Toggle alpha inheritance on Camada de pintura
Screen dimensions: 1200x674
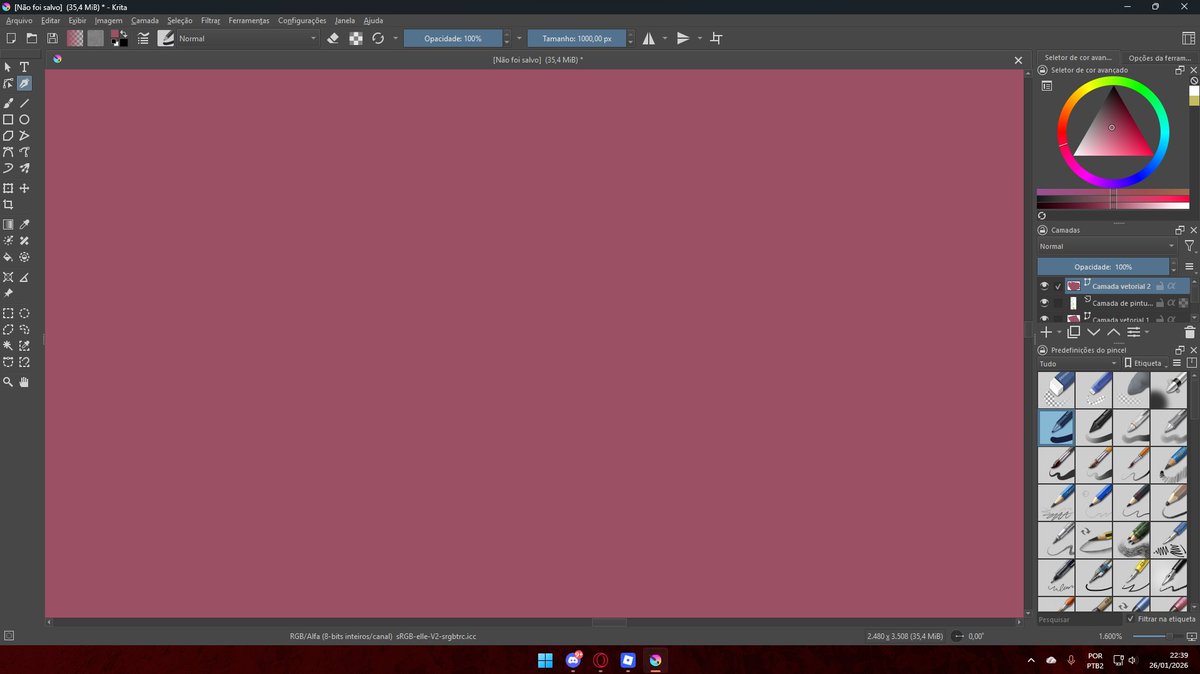[x=1171, y=302]
